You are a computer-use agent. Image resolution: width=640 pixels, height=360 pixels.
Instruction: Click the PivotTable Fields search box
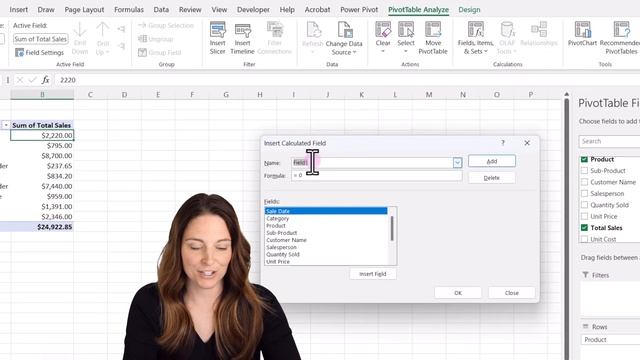pyautogui.click(x=610, y=141)
